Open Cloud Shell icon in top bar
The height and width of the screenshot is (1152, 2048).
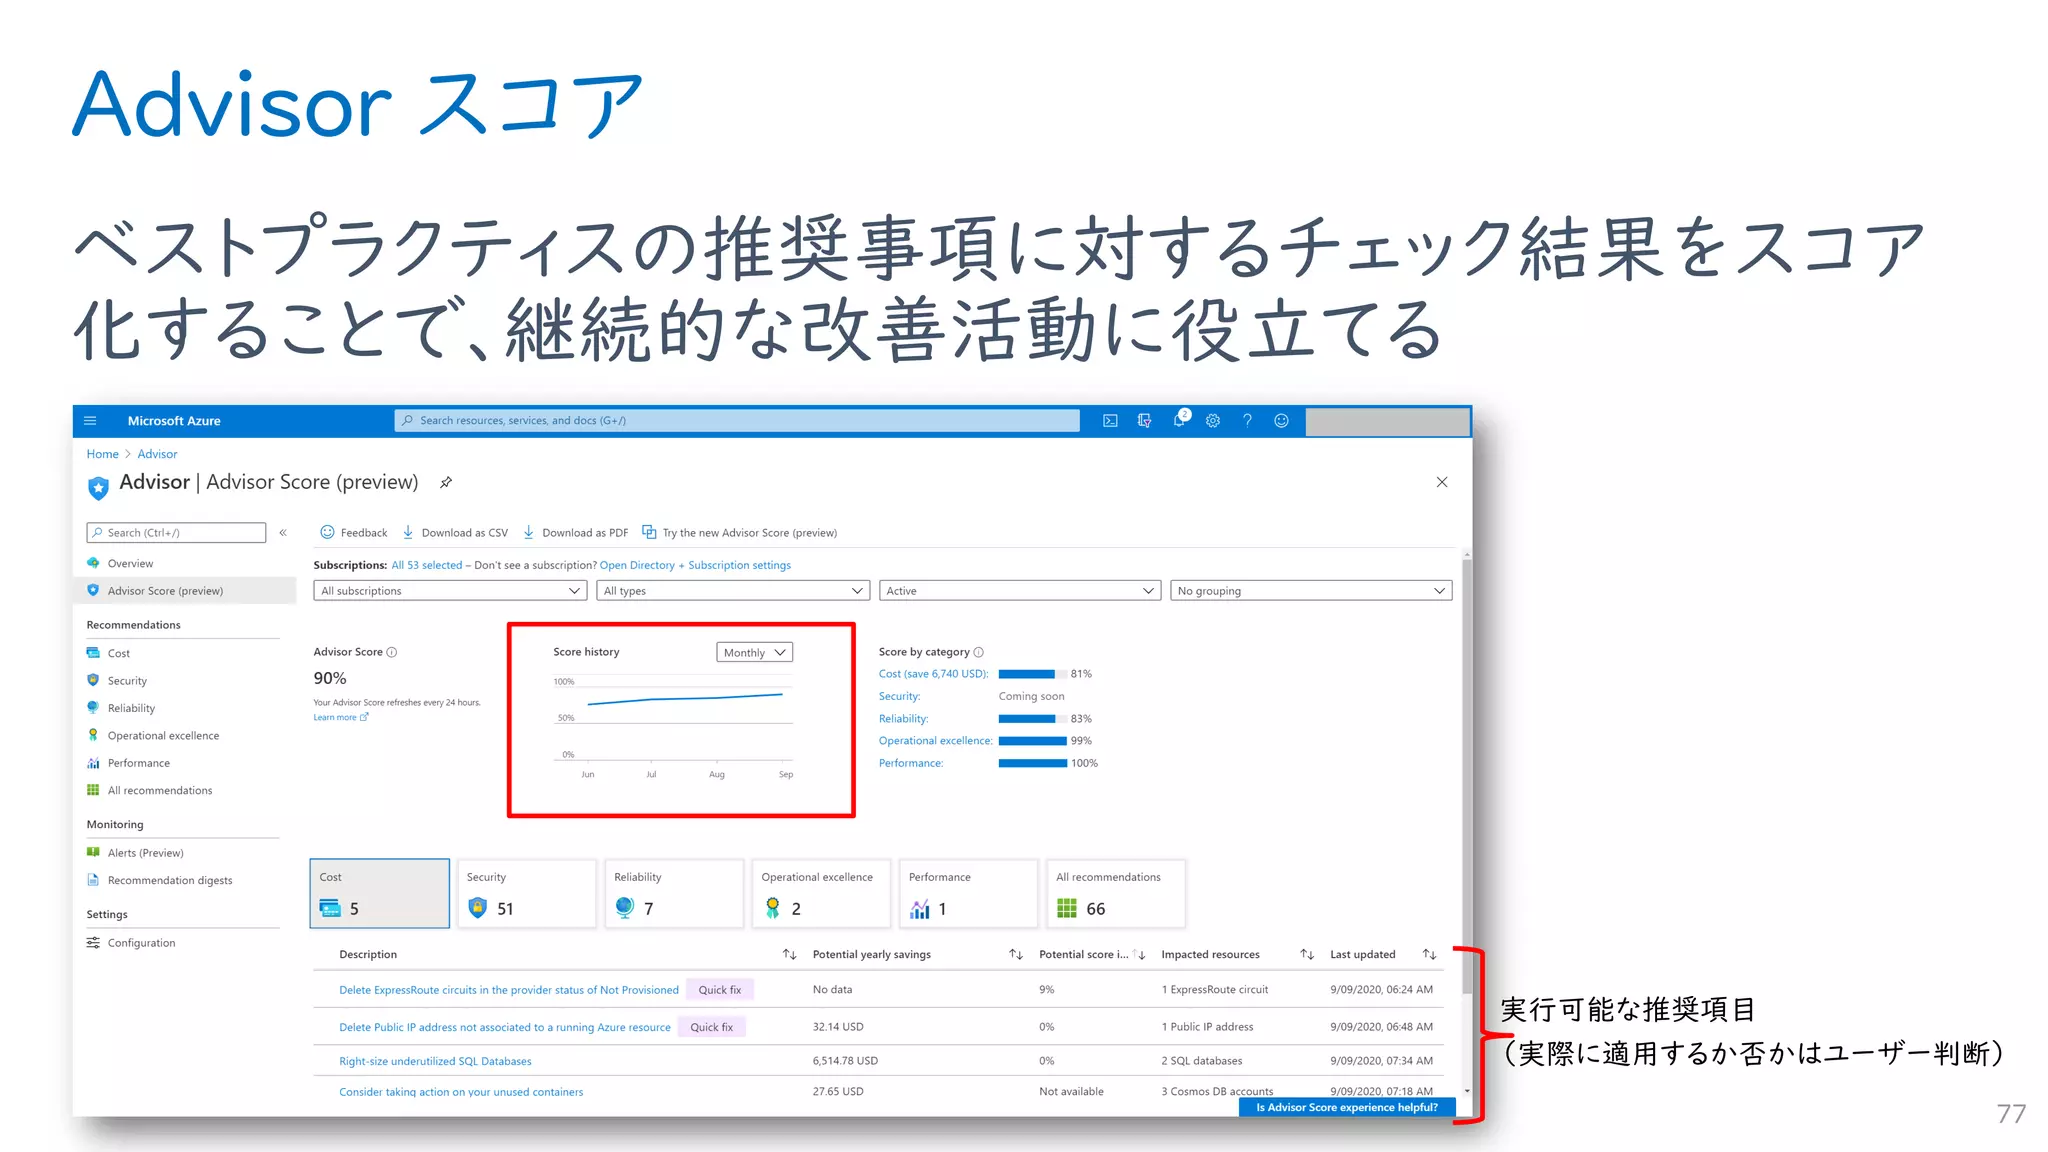tap(1110, 421)
